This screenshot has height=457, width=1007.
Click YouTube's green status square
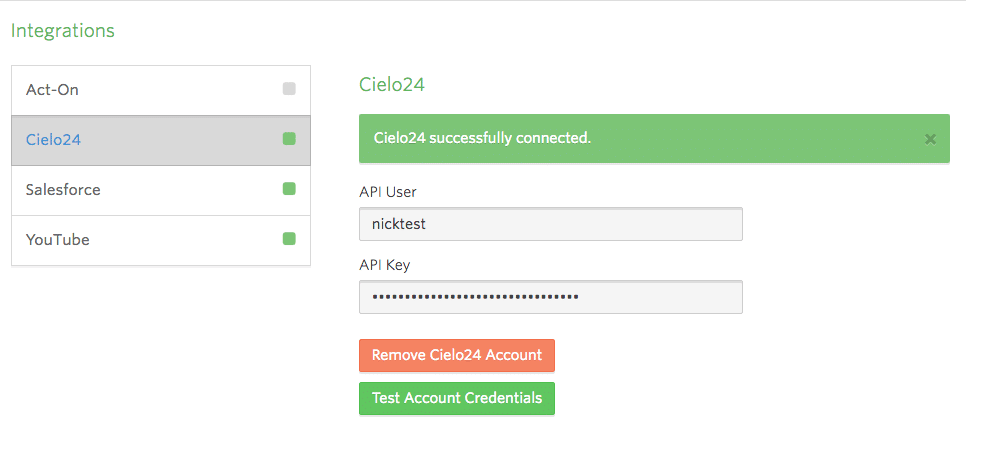pyautogui.click(x=289, y=239)
